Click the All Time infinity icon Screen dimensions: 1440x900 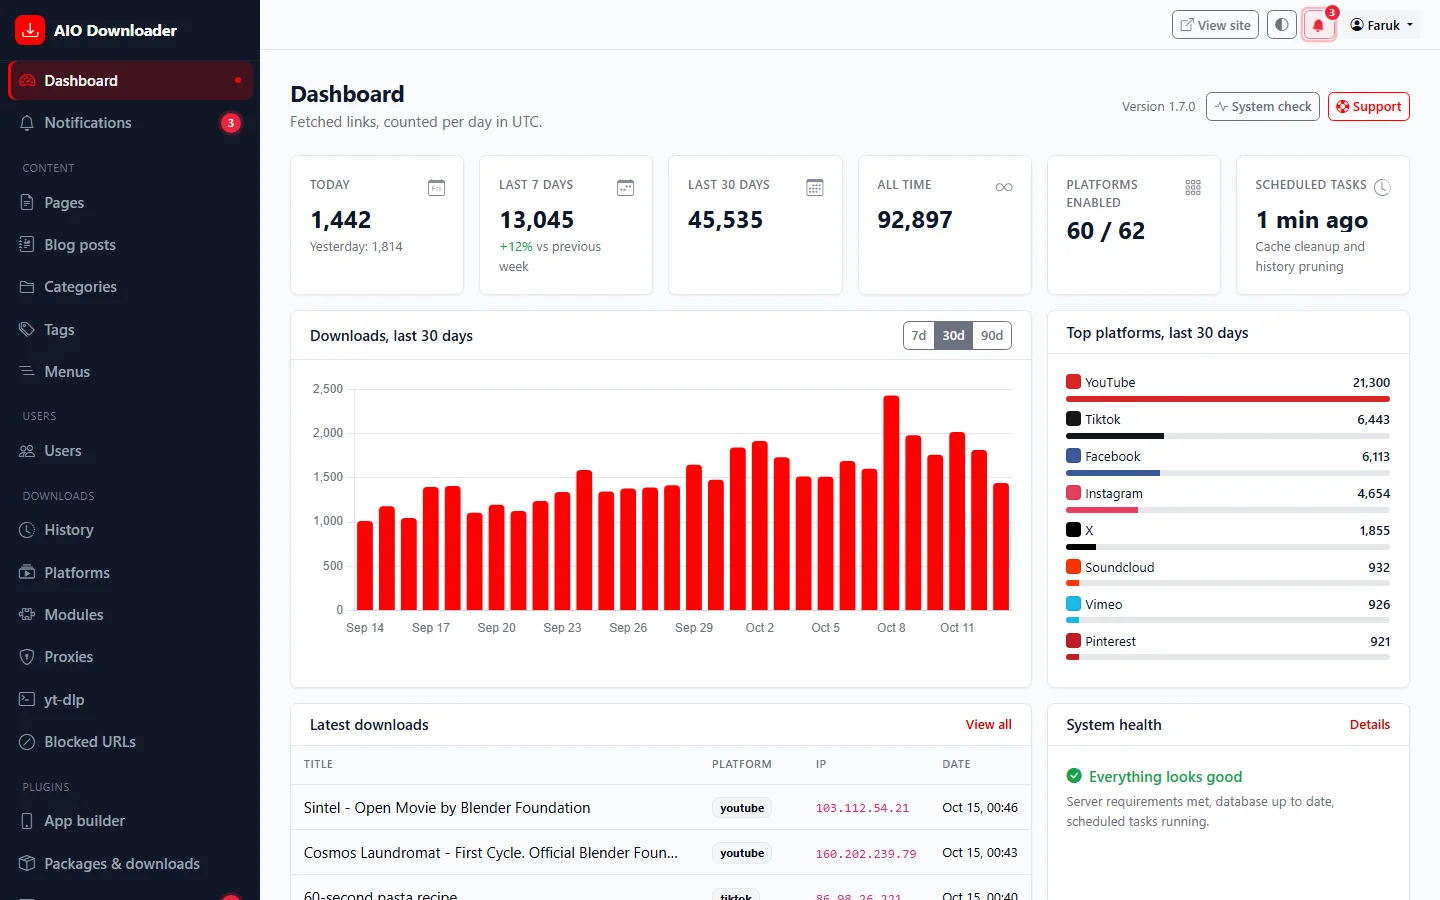[1004, 187]
